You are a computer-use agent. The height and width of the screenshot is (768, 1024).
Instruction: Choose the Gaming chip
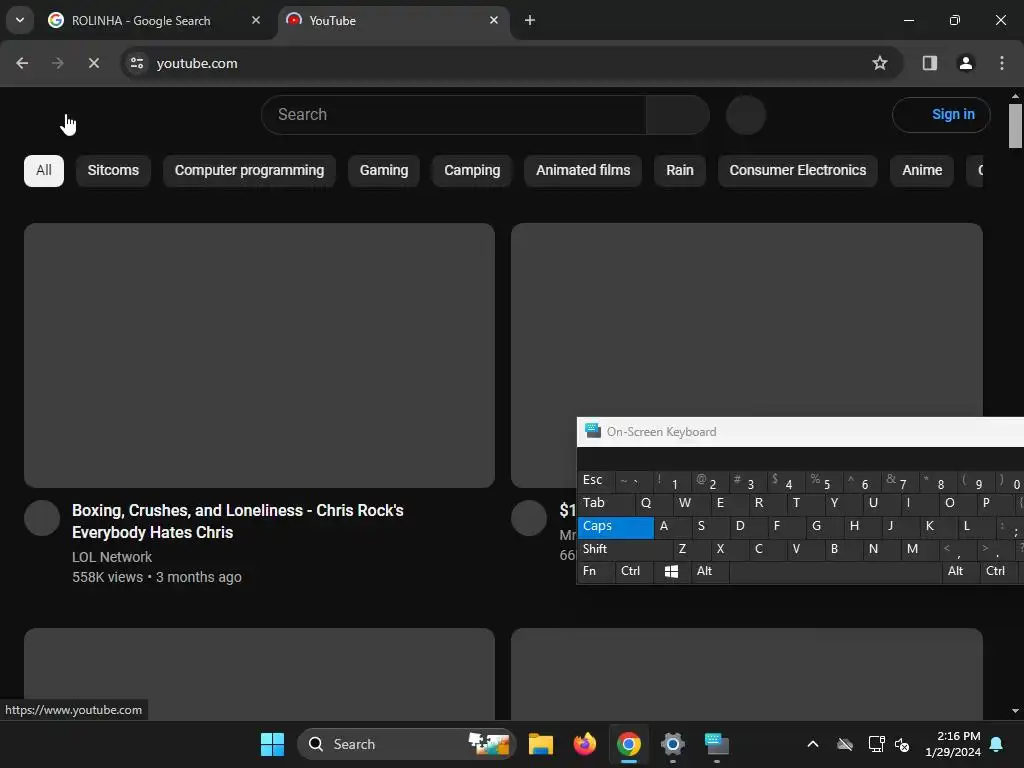tap(384, 170)
